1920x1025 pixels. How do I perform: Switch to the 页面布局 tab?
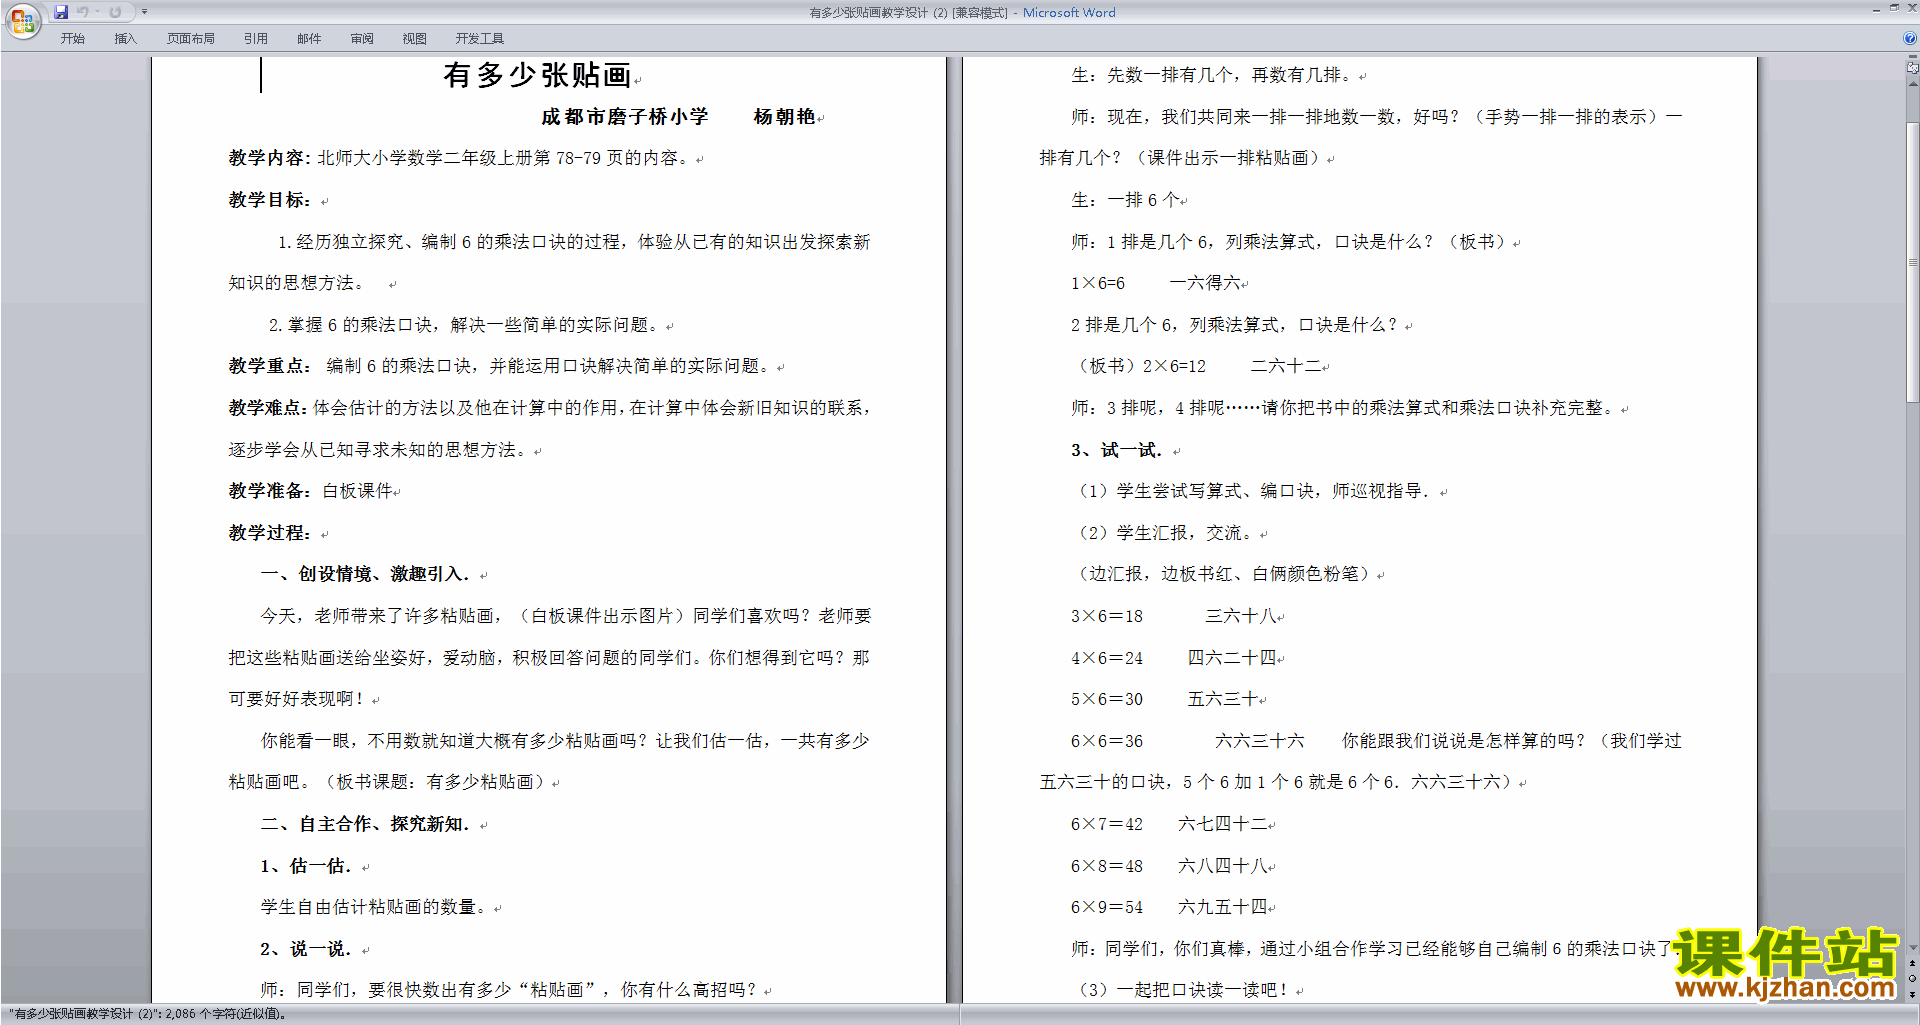[191, 39]
